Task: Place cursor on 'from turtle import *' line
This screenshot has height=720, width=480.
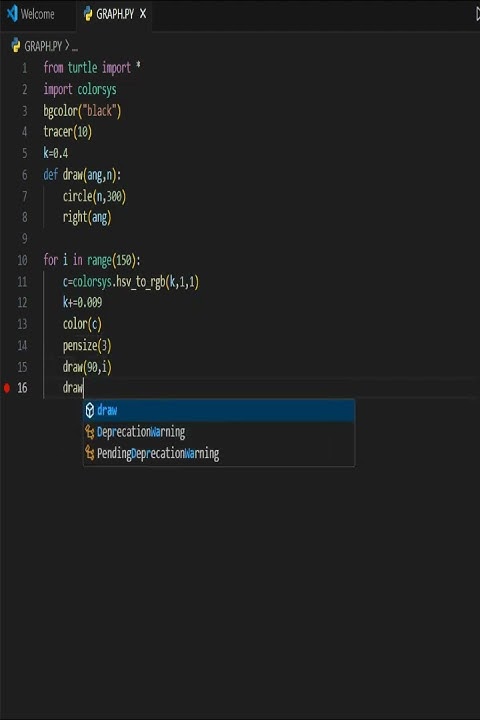Action: (92, 68)
